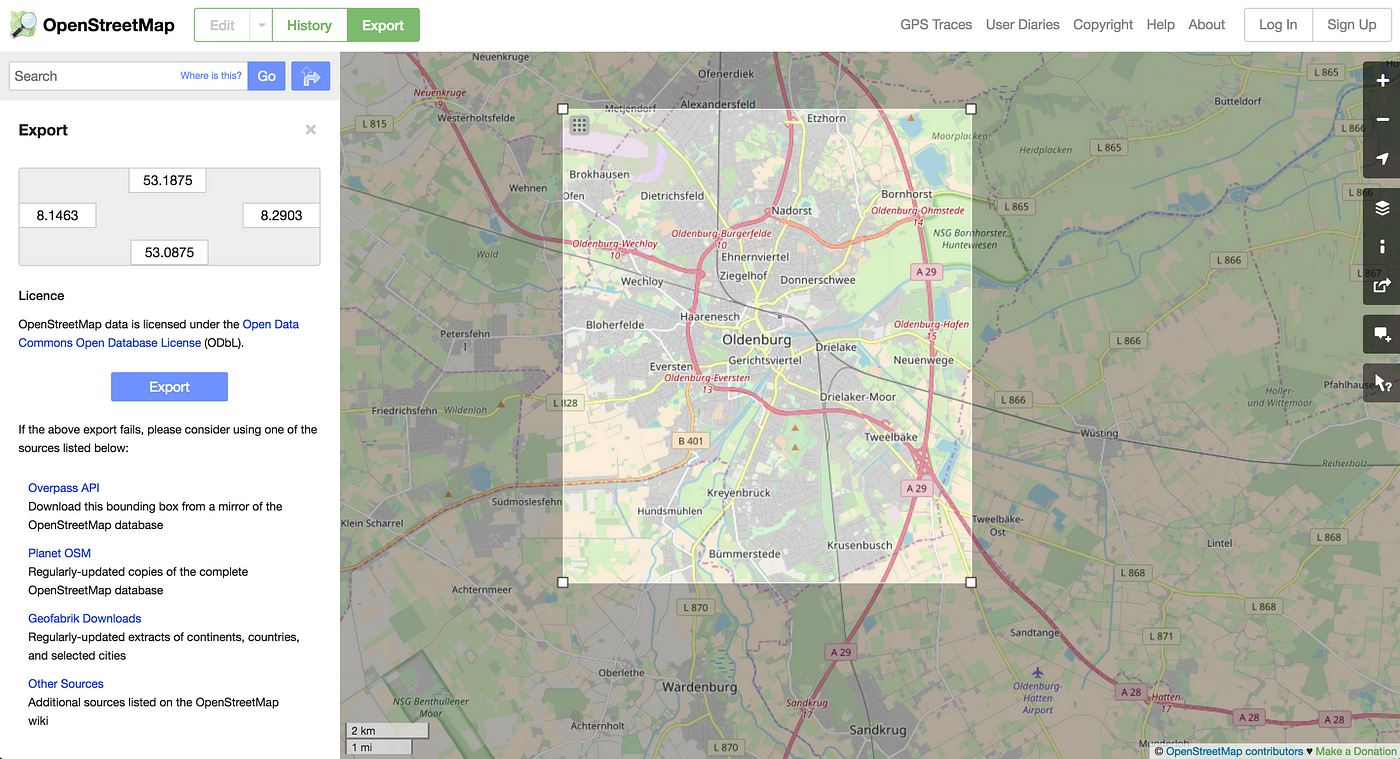
Task: Click the Wardenburg label on map
Action: click(x=700, y=687)
